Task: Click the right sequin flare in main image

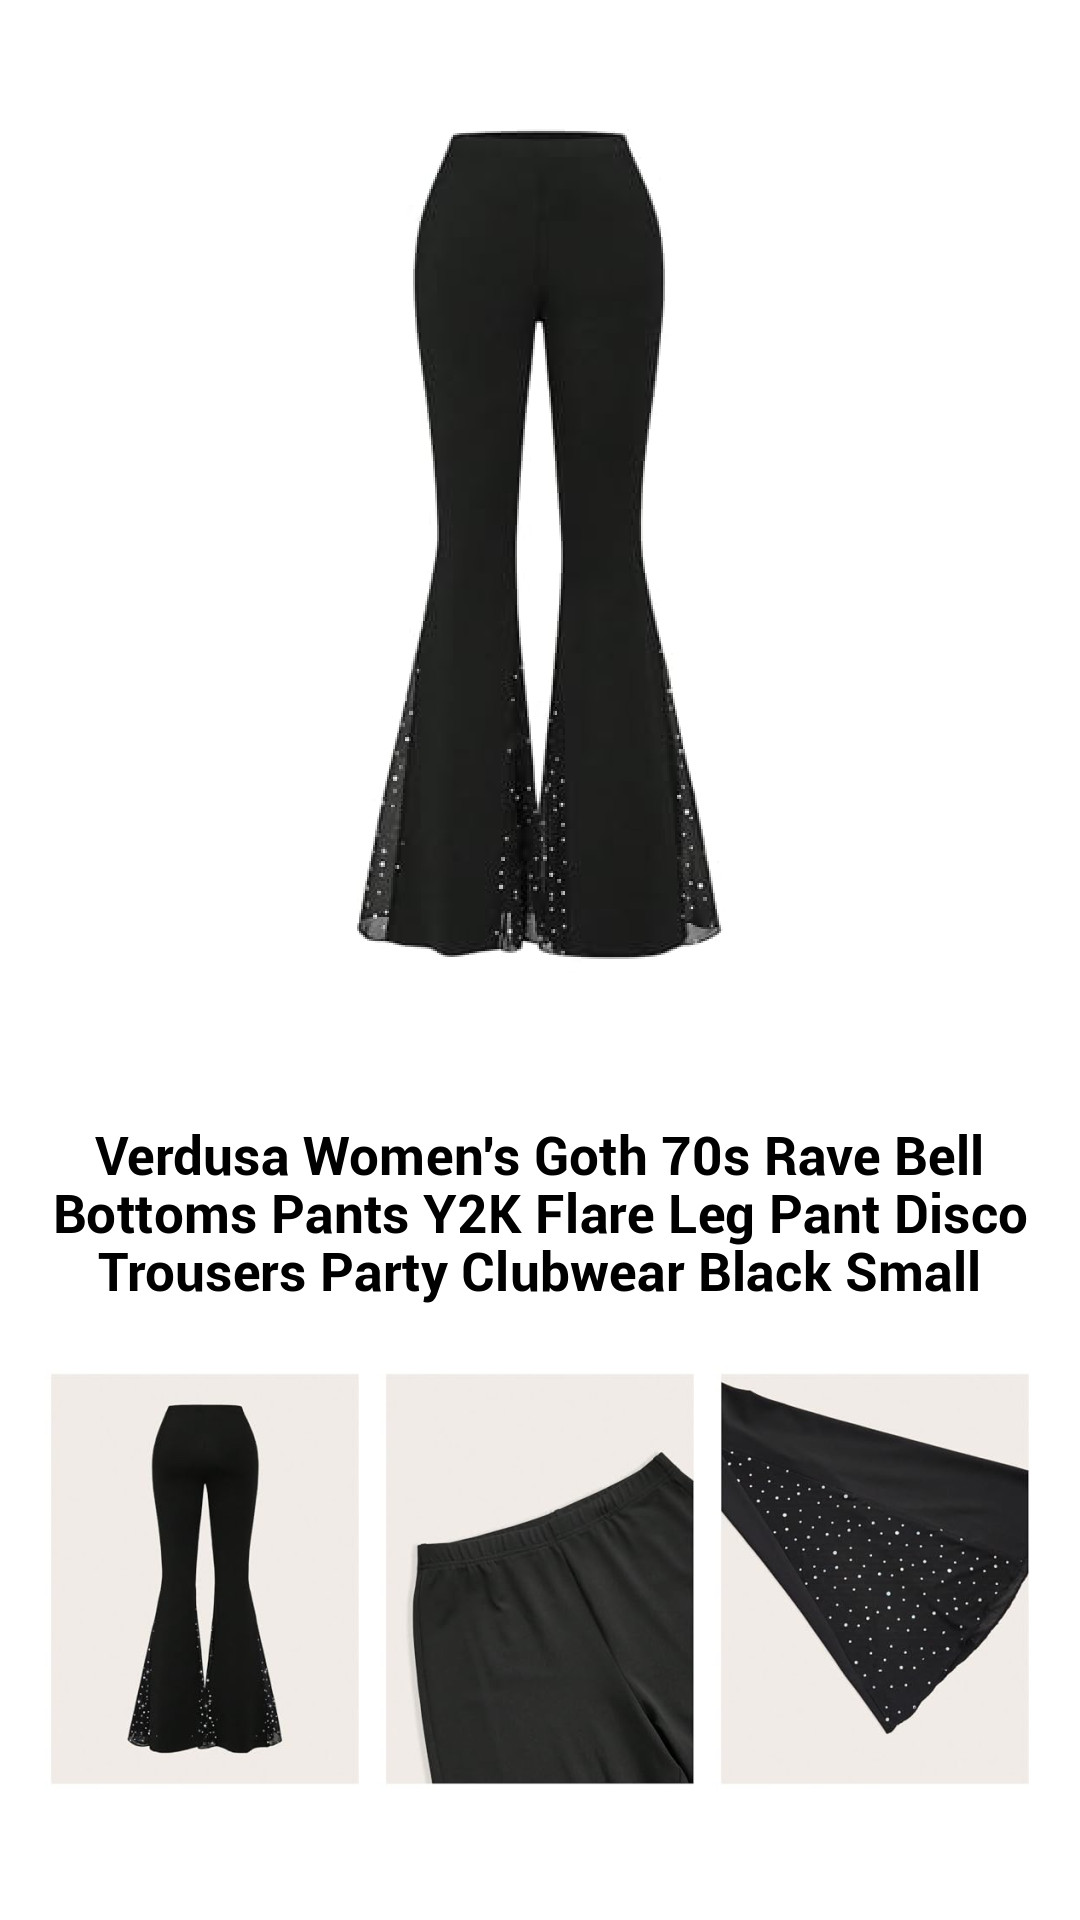Action: pyautogui.click(x=630, y=810)
